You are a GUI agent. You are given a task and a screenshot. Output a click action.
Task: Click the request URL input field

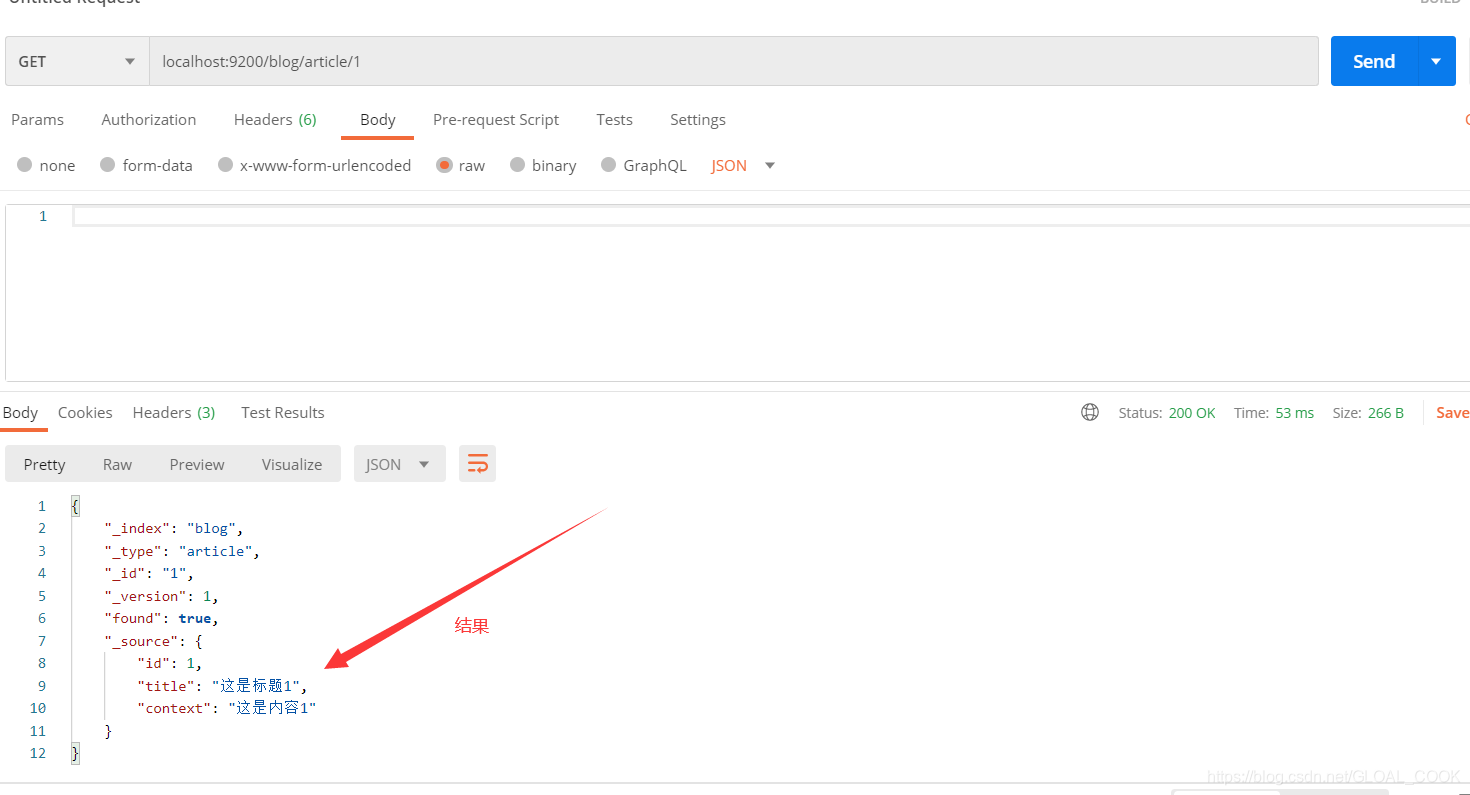(x=734, y=61)
